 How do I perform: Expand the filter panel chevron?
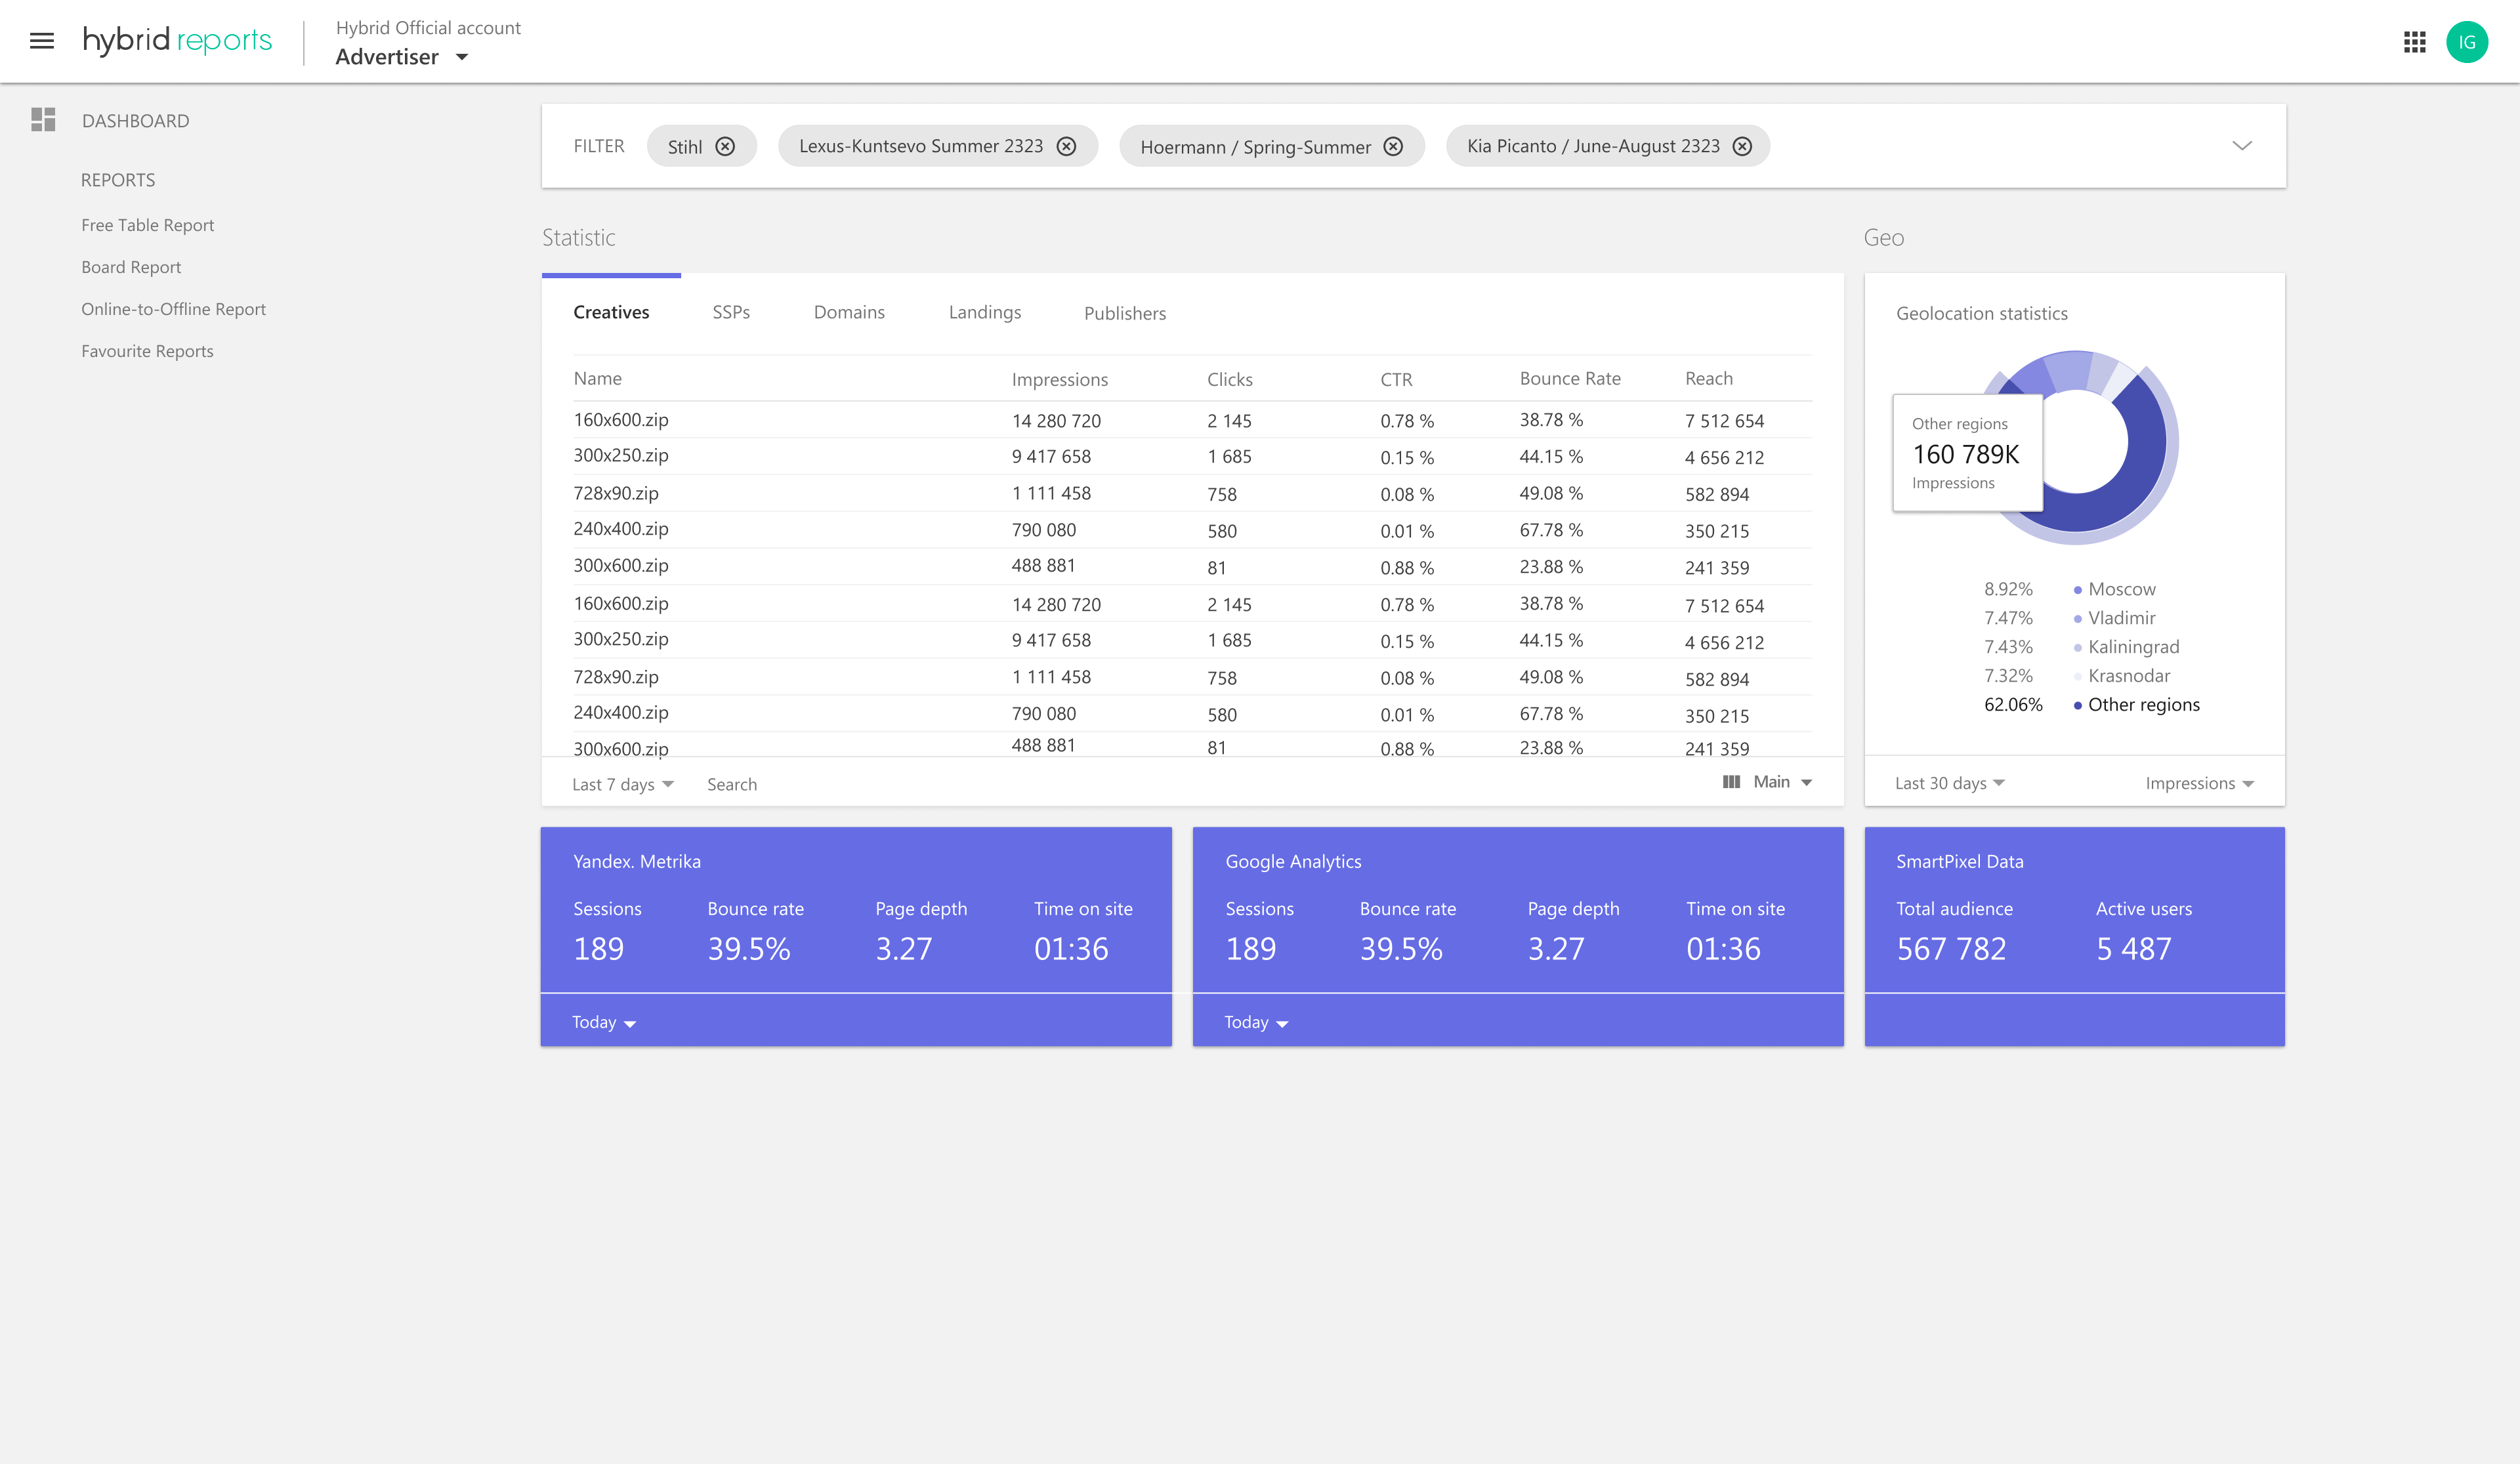click(x=2242, y=146)
